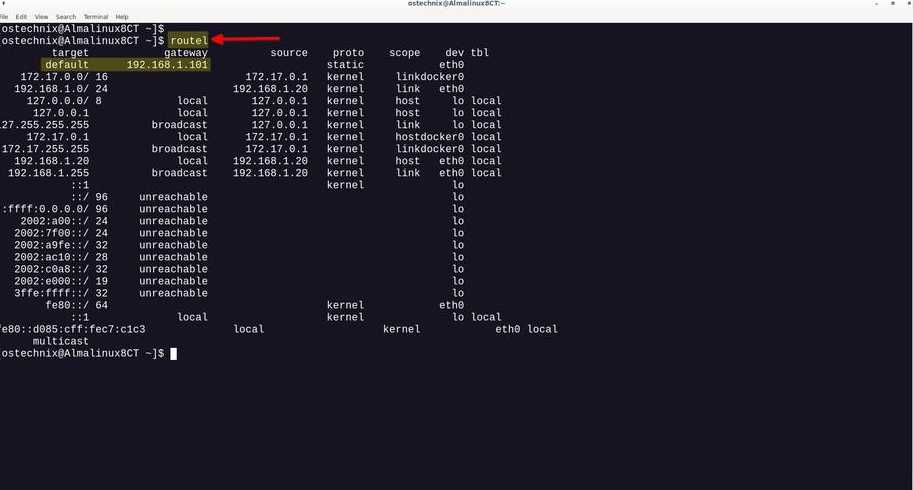Screen dimensions: 913x490
Task: Click the 'static' proto value
Action: coord(345,65)
